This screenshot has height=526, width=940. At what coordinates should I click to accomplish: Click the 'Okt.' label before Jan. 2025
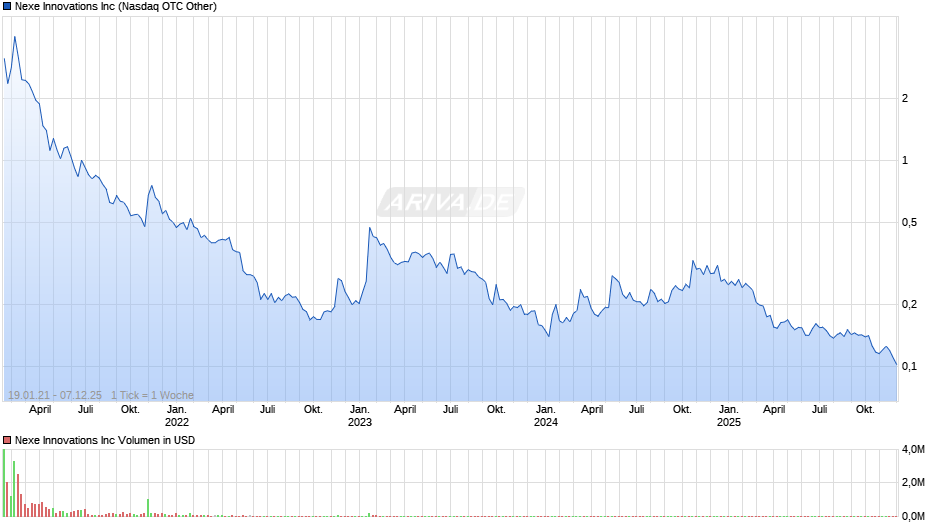(x=682, y=410)
